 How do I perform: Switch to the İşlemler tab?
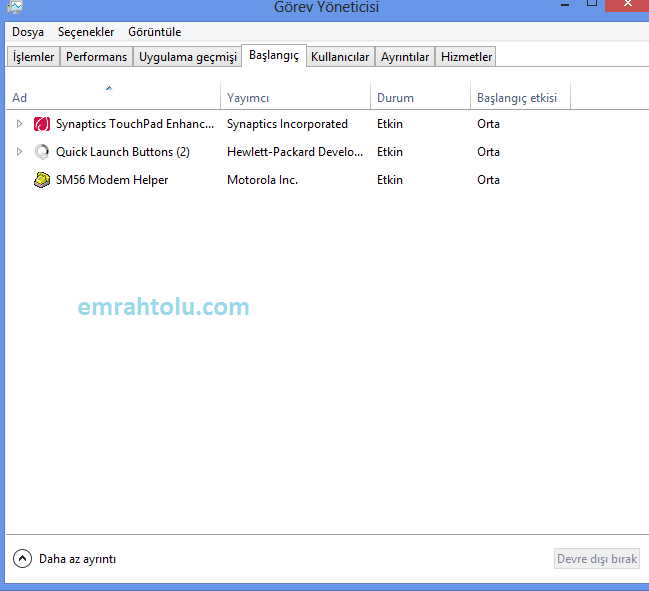pos(34,57)
